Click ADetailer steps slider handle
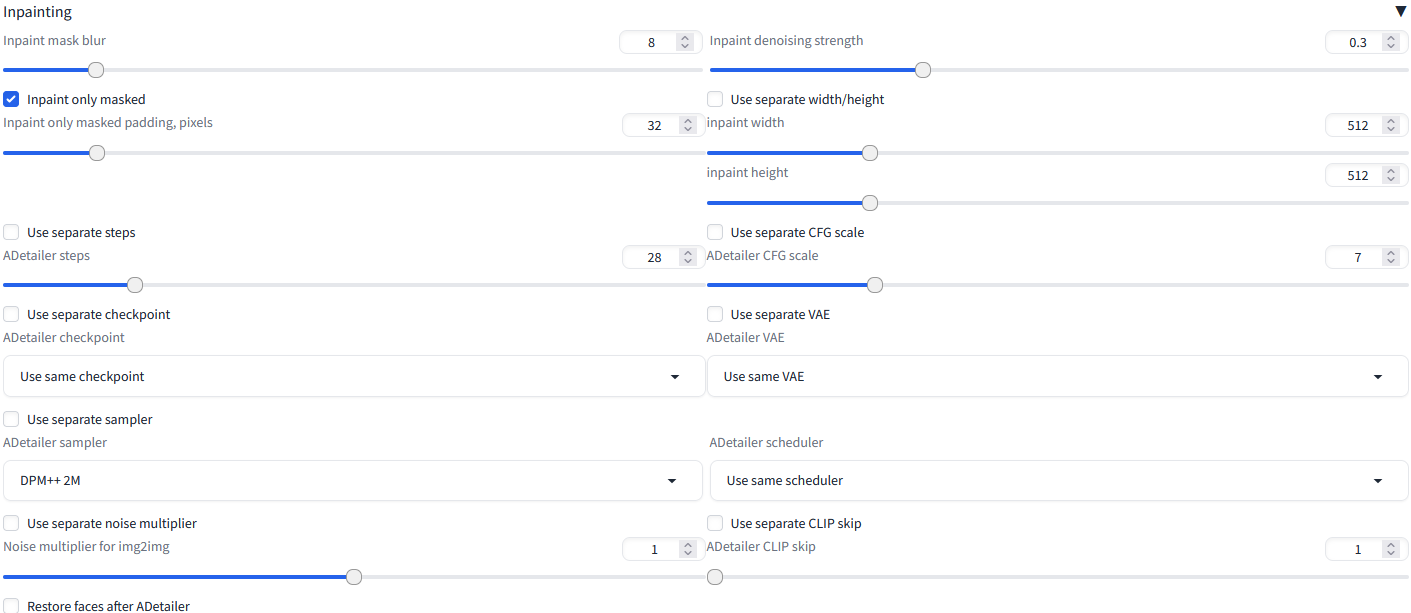The width and height of the screenshot is (1411, 613). [135, 285]
